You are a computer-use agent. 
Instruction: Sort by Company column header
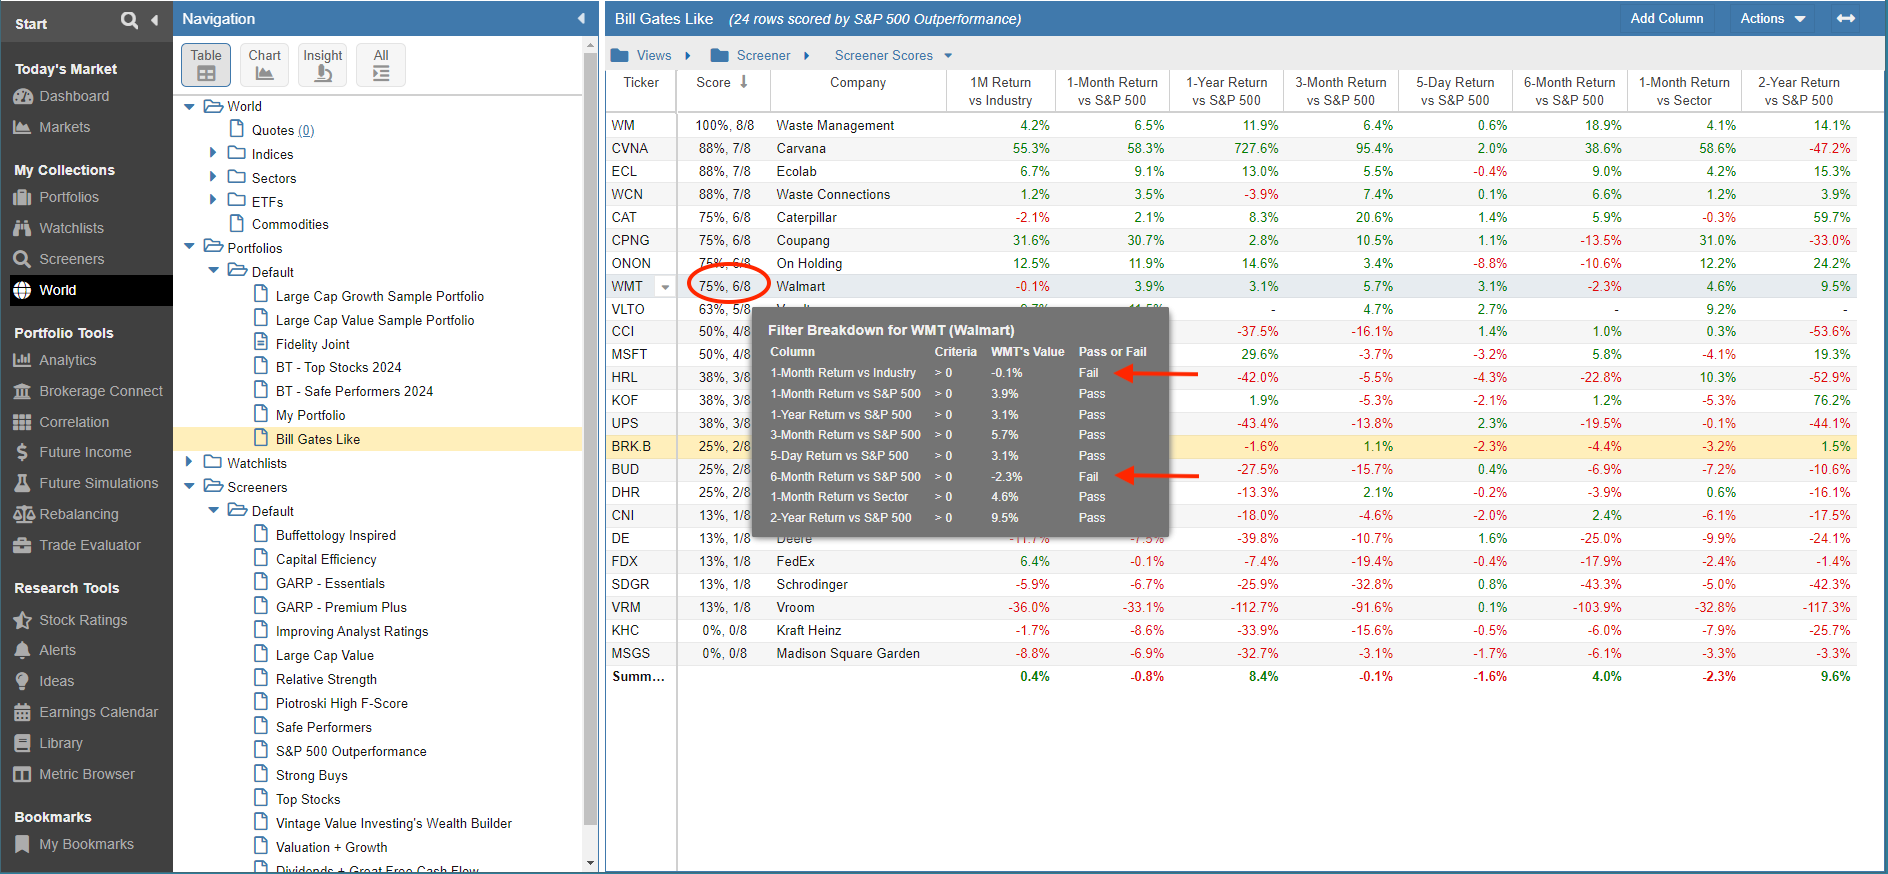[x=858, y=83]
